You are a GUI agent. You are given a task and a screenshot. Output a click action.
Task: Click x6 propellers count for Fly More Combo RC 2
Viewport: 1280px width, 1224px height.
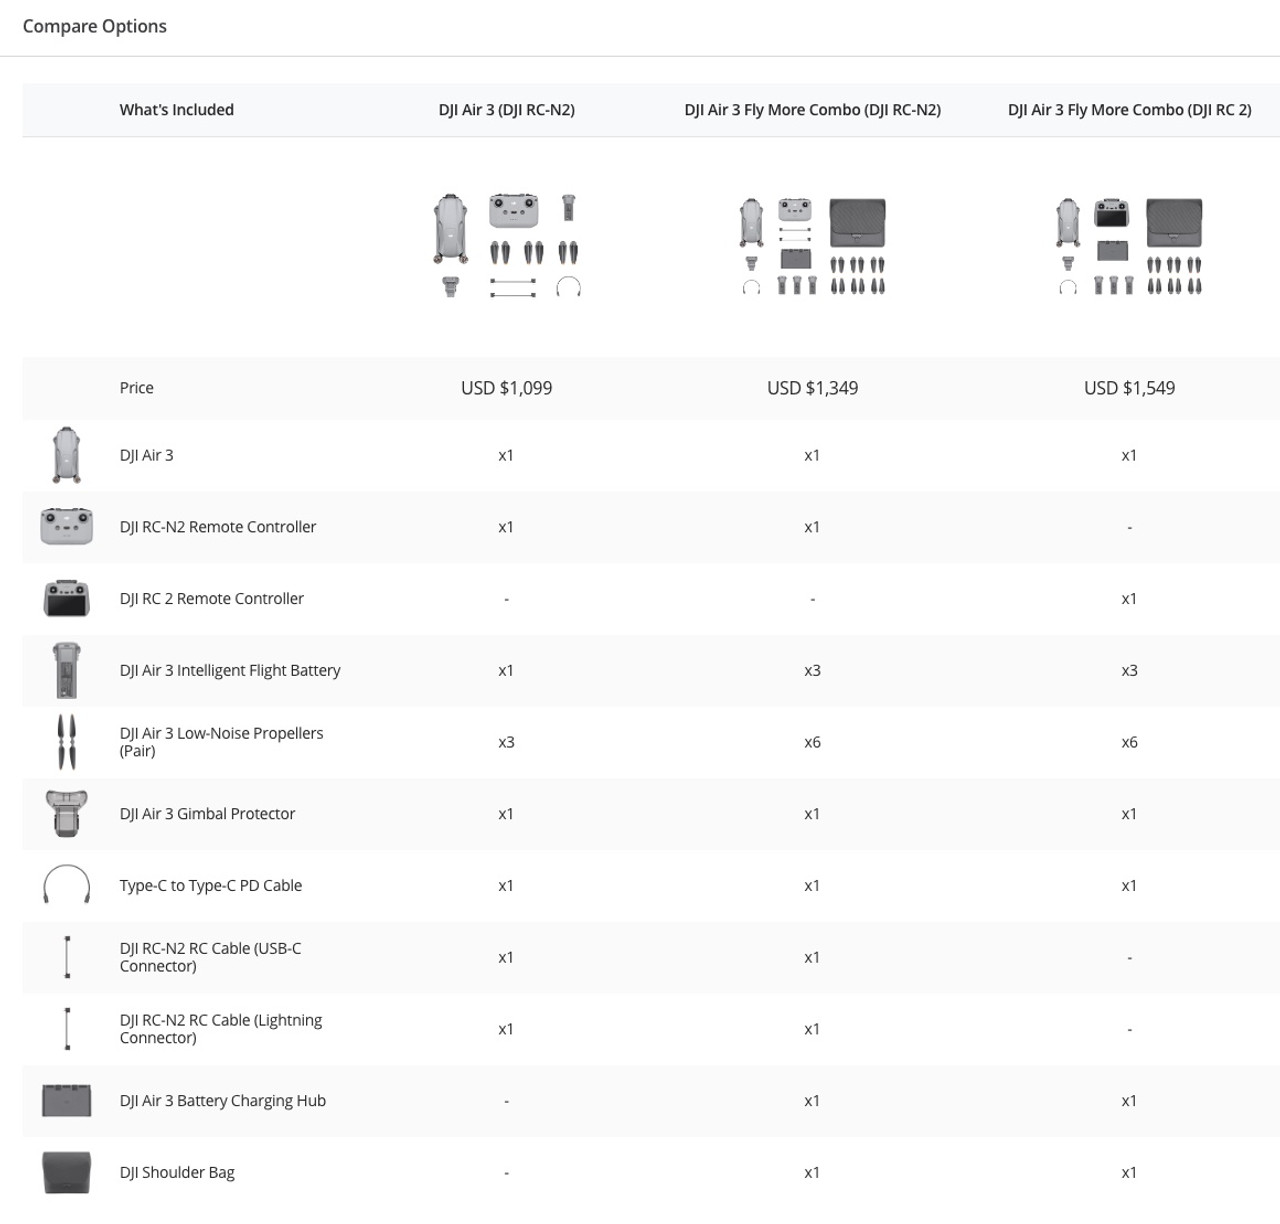click(1130, 742)
